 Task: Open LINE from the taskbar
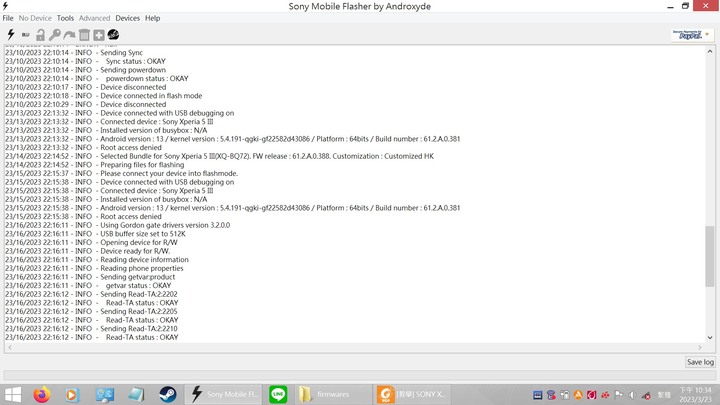(x=278, y=394)
